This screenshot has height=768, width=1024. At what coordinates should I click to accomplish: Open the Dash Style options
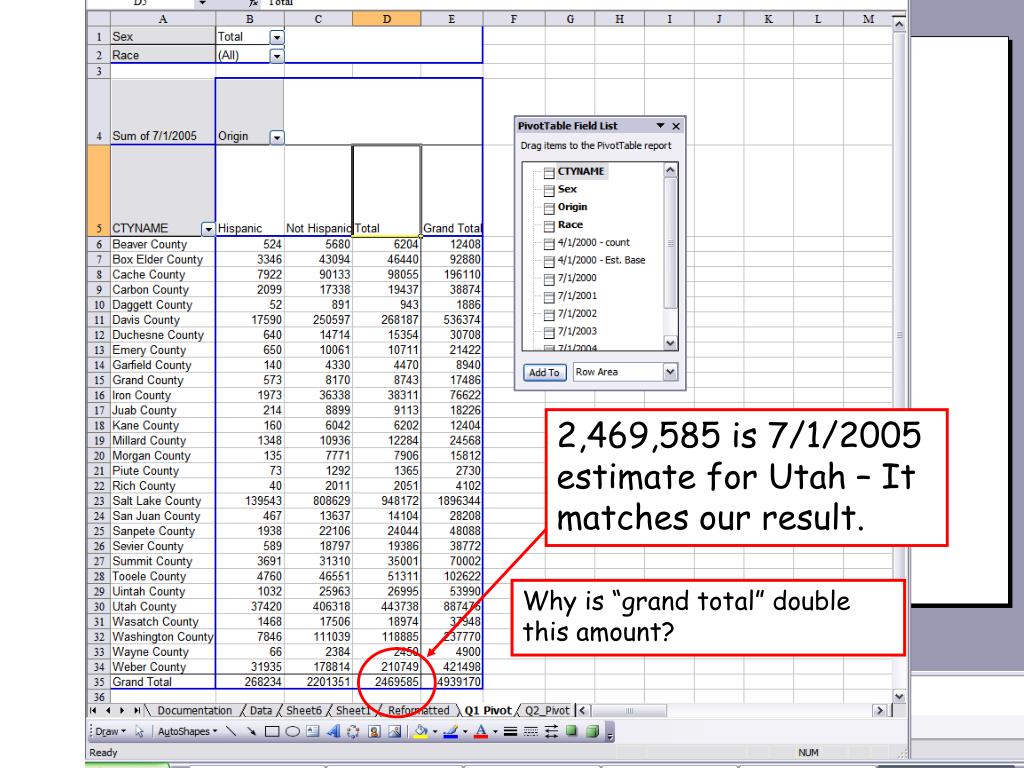click(x=531, y=731)
